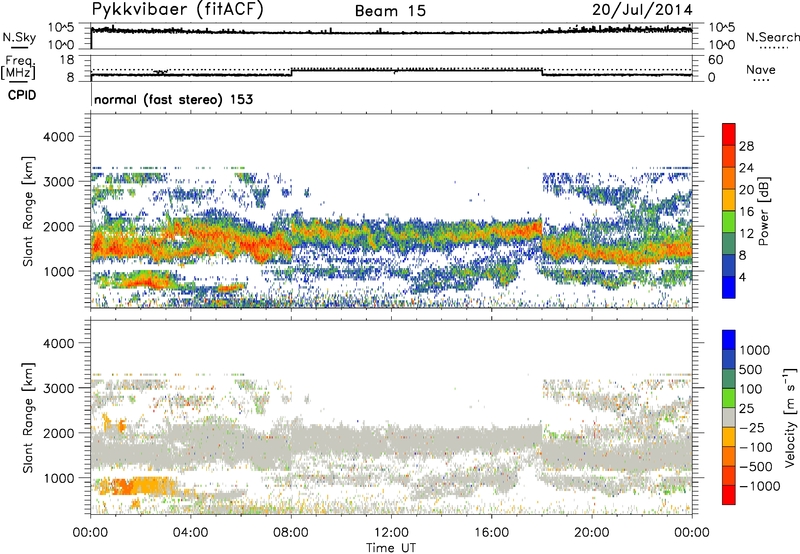
Task: Click the N.Sky axis label
Action: [x=19, y=37]
